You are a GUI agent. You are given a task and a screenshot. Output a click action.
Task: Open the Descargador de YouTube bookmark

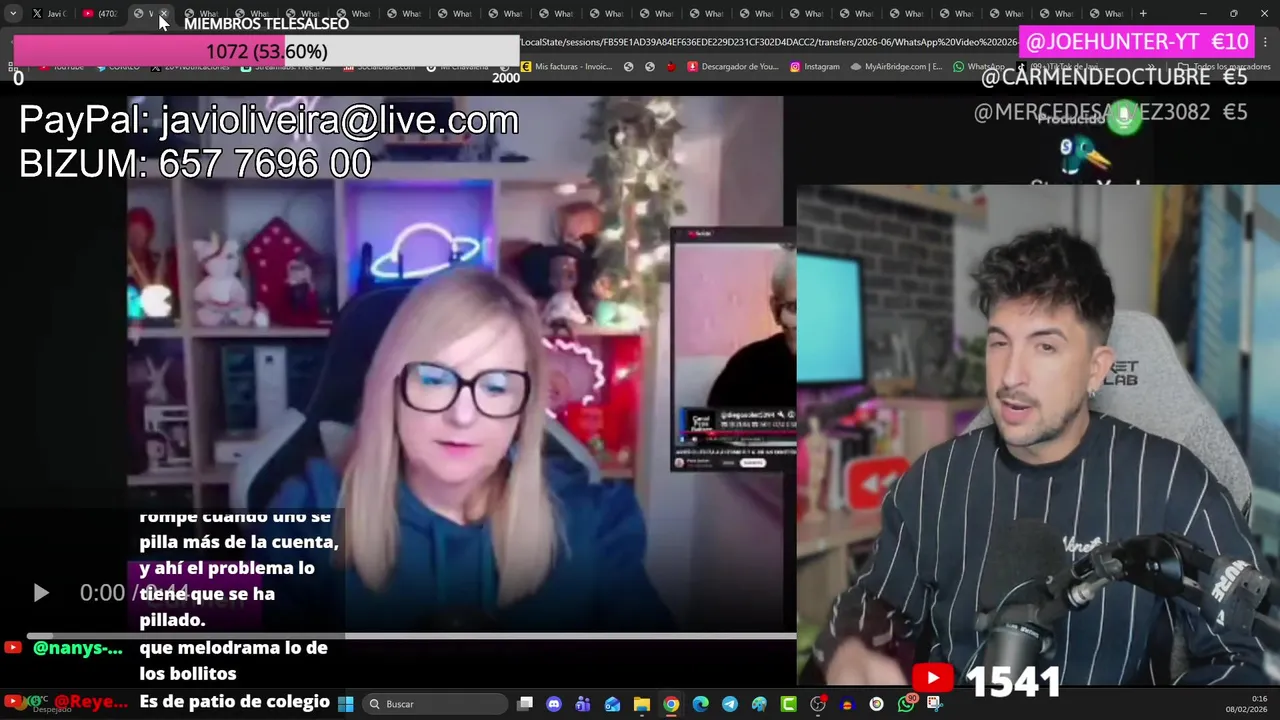coord(732,67)
